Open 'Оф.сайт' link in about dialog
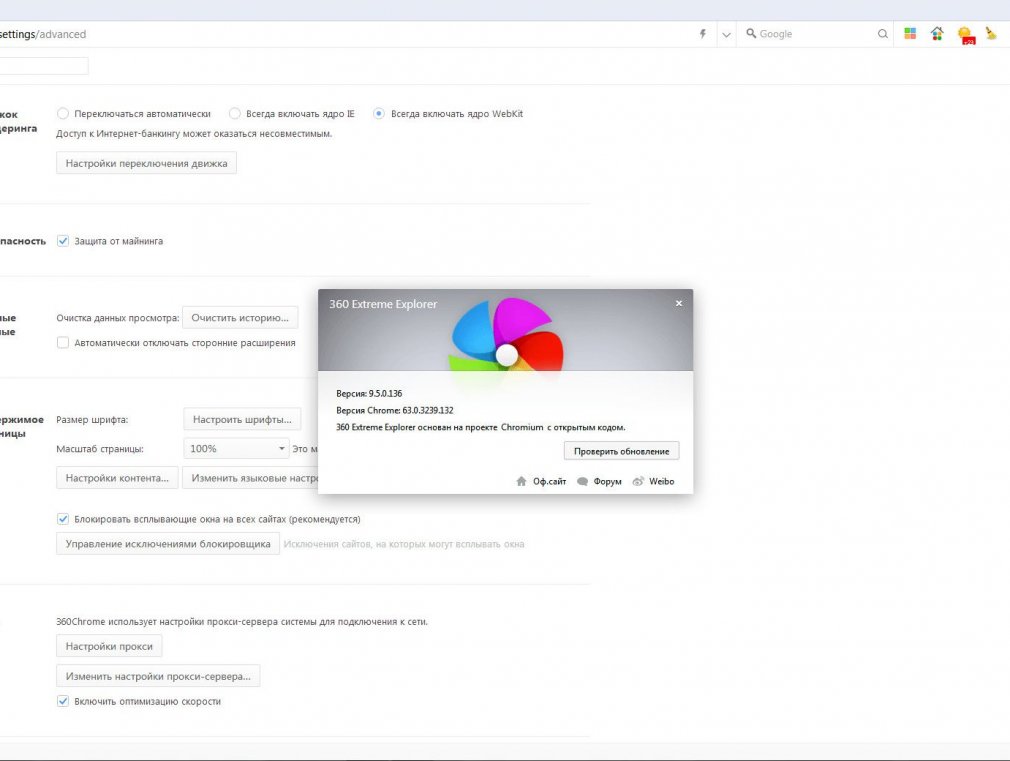The image size is (1010, 761). (549, 481)
